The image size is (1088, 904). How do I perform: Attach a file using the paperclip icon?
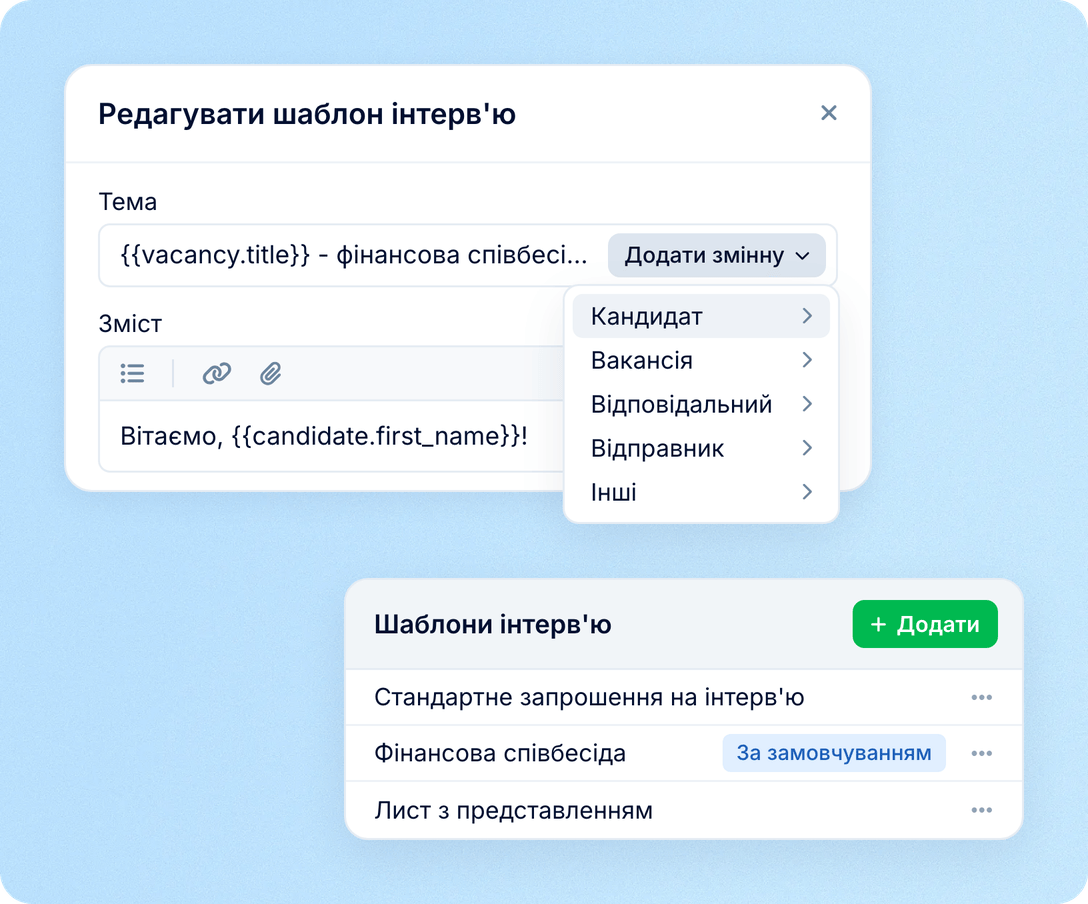[x=271, y=373]
